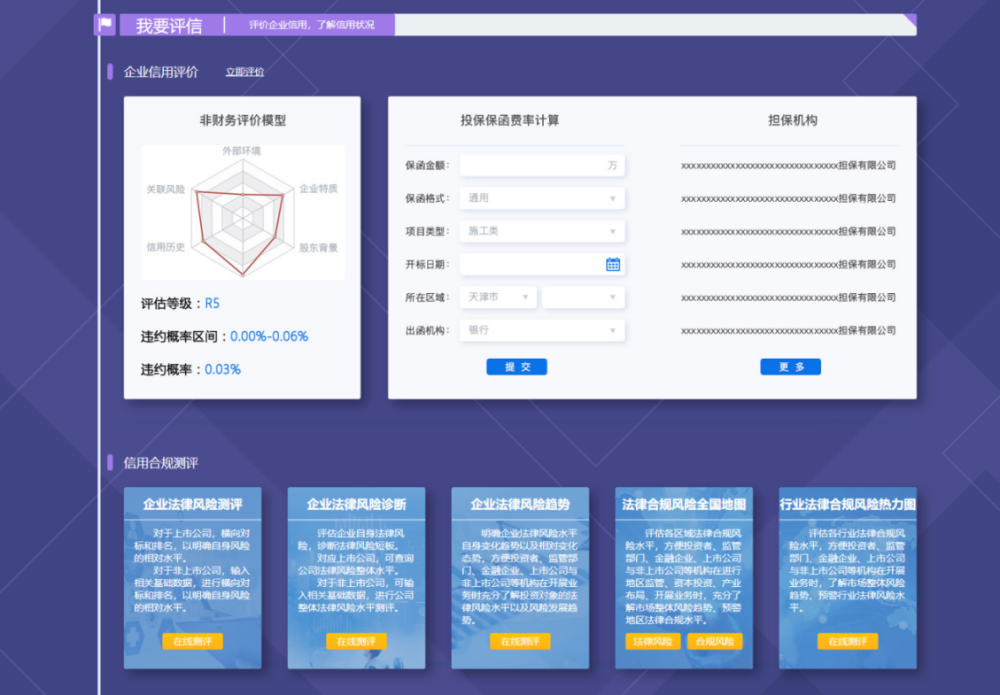Expand the 出函机构 dropdown showing 银行
The image size is (1000, 695).
tap(542, 330)
